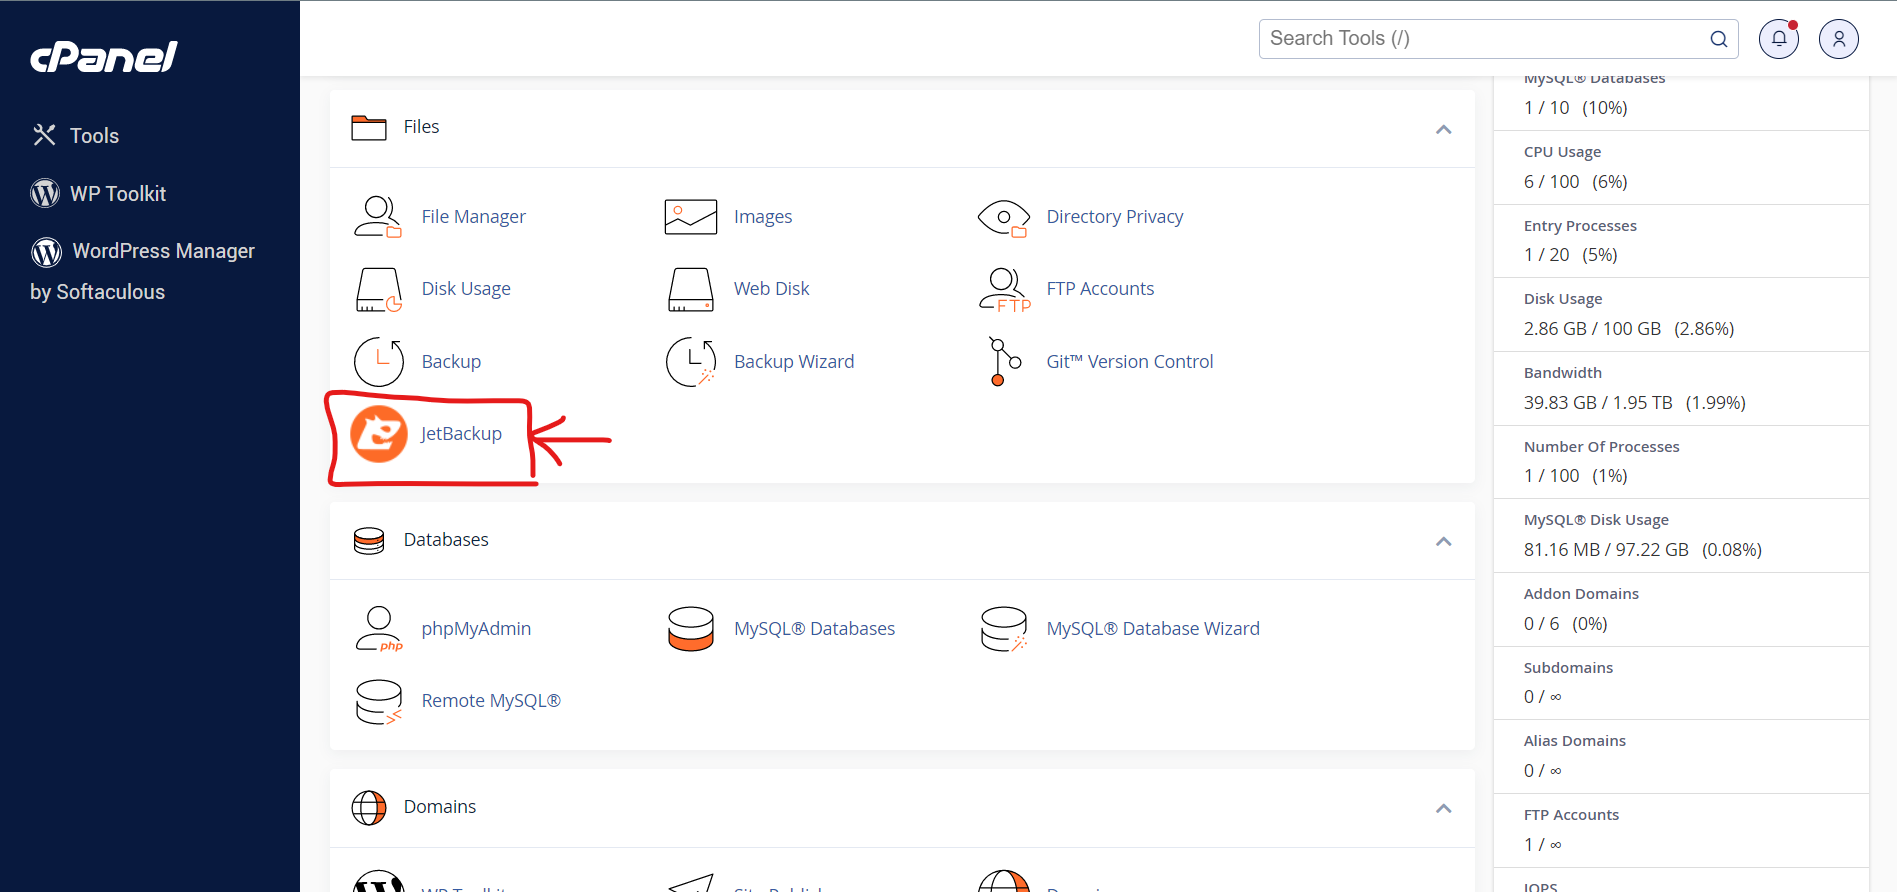The width and height of the screenshot is (1897, 892).
Task: Click the 81.16 MB / 97.22 GB value
Action: [1606, 550]
